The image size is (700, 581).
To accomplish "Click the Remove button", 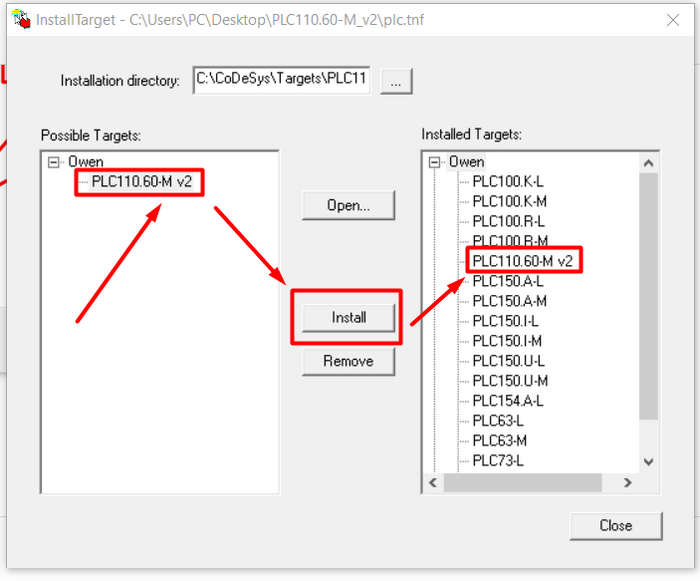I will 348,361.
